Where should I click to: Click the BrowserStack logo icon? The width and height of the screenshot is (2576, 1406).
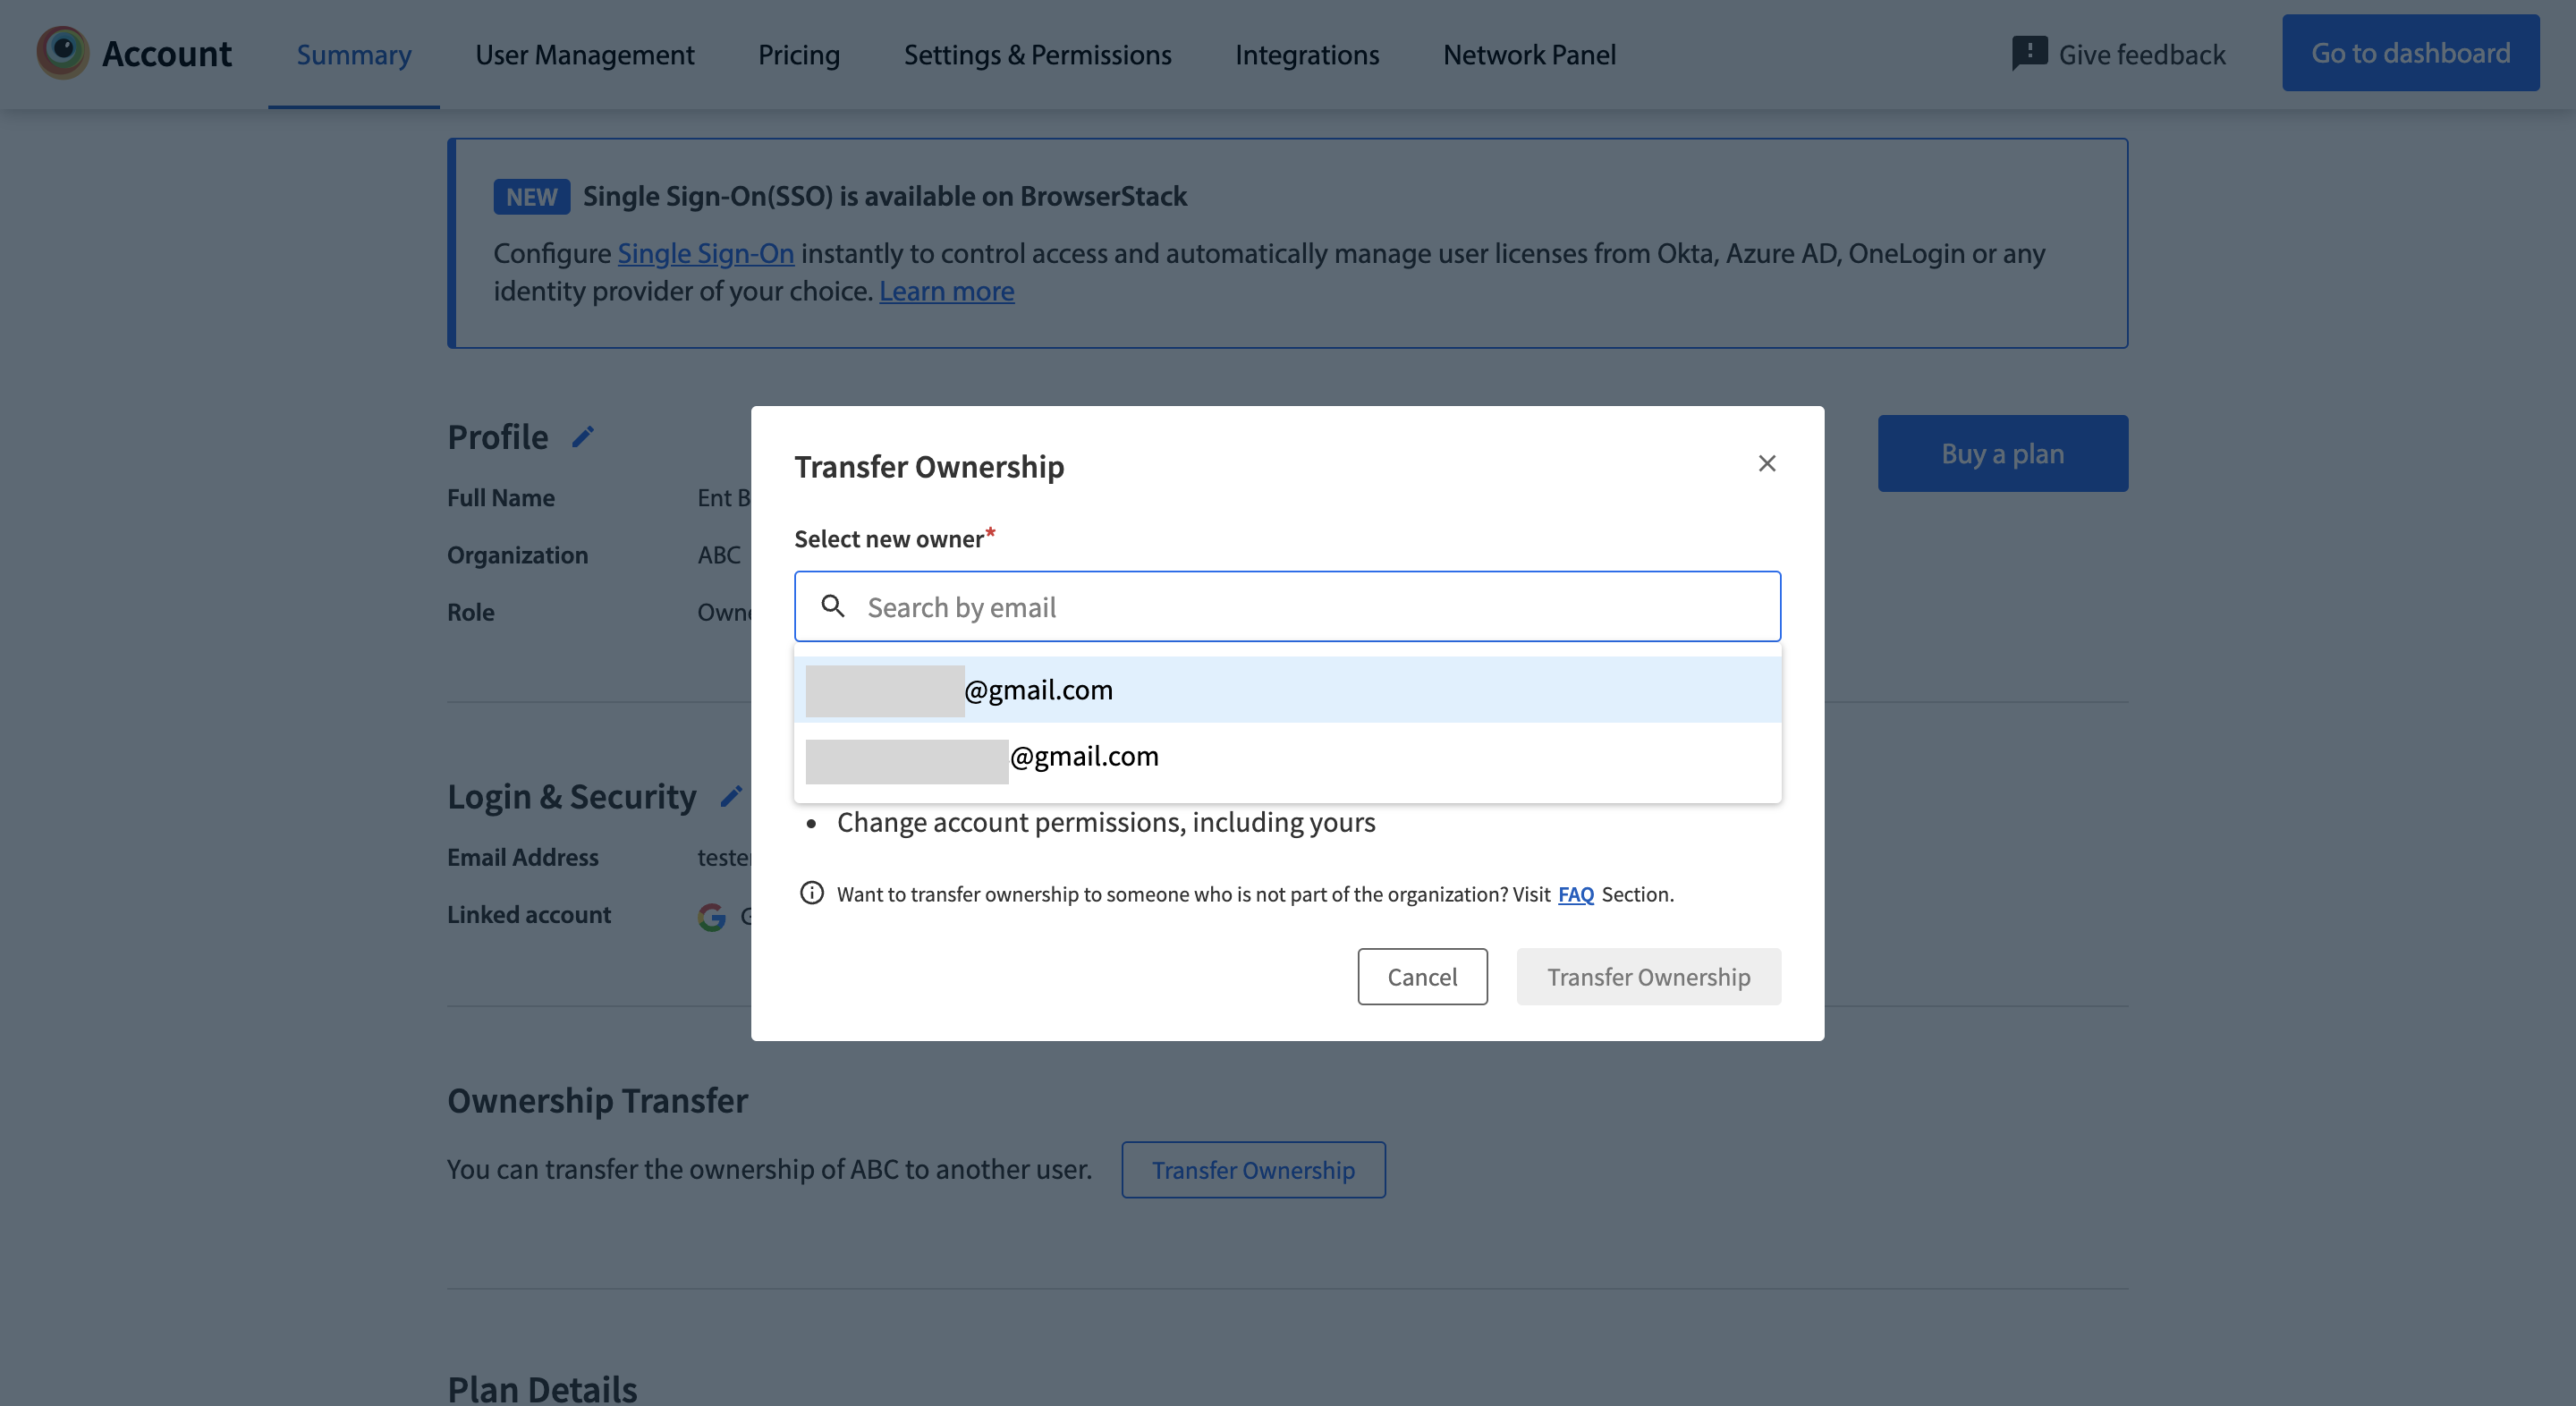click(x=62, y=53)
